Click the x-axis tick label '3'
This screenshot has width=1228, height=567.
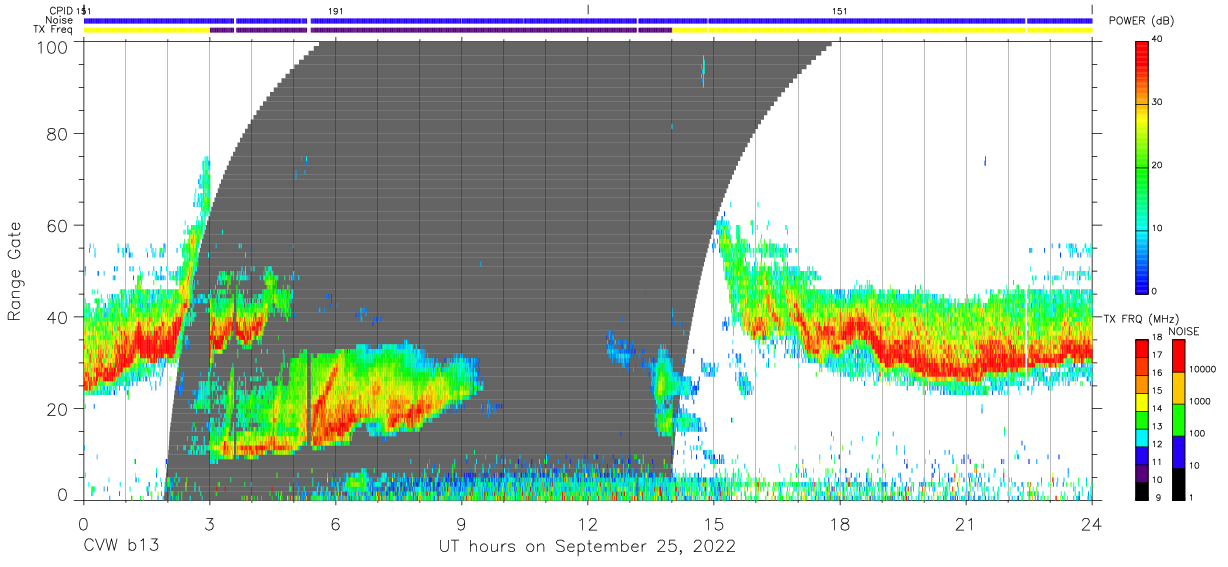209,524
